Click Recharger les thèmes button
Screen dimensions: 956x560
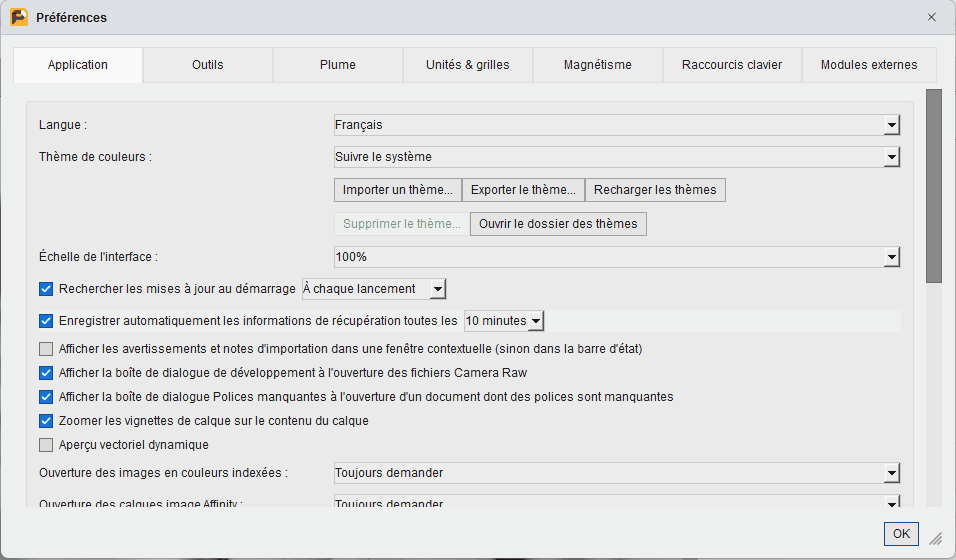[x=655, y=190]
